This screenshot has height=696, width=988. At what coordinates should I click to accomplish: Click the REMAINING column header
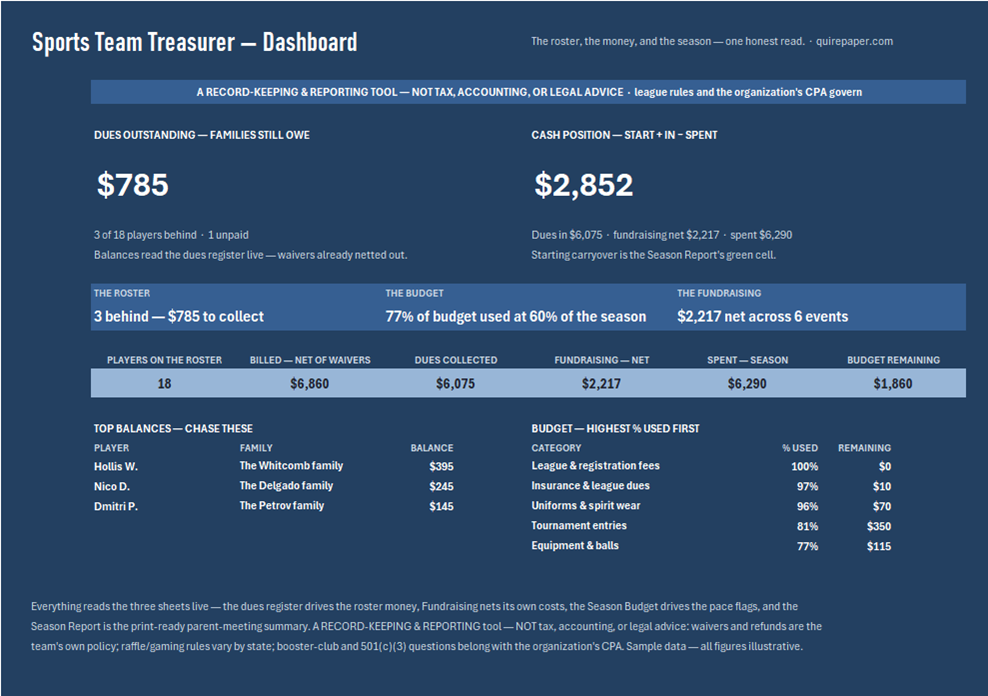pyautogui.click(x=864, y=448)
